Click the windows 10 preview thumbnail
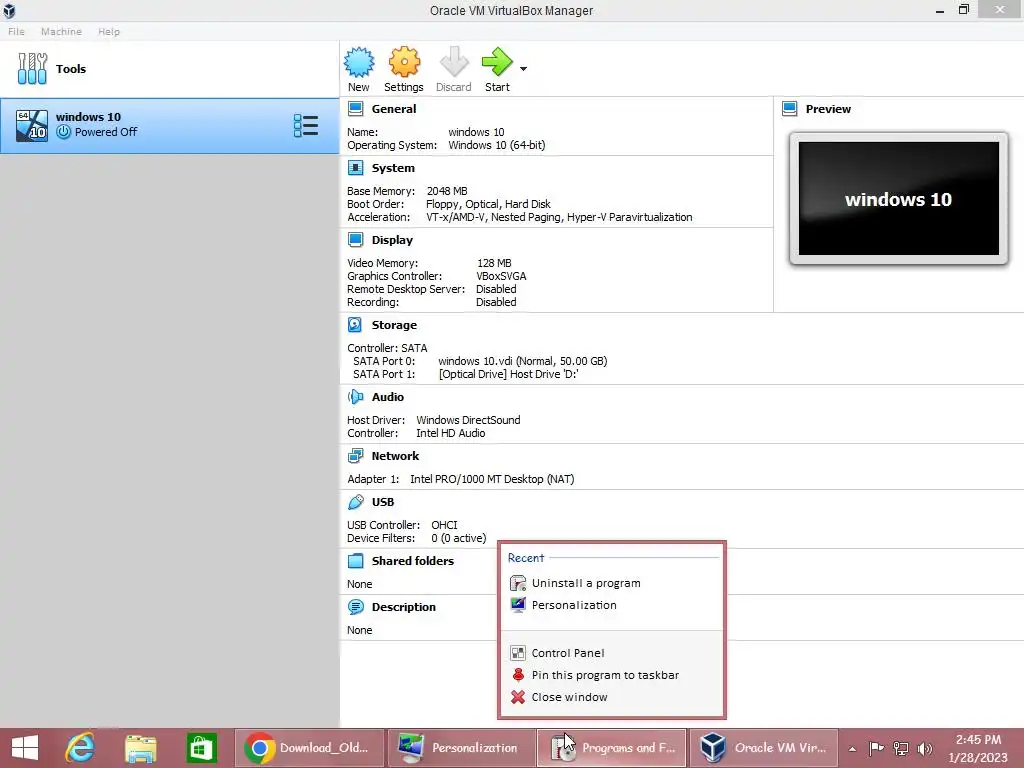1024x768 pixels. pyautogui.click(x=899, y=199)
